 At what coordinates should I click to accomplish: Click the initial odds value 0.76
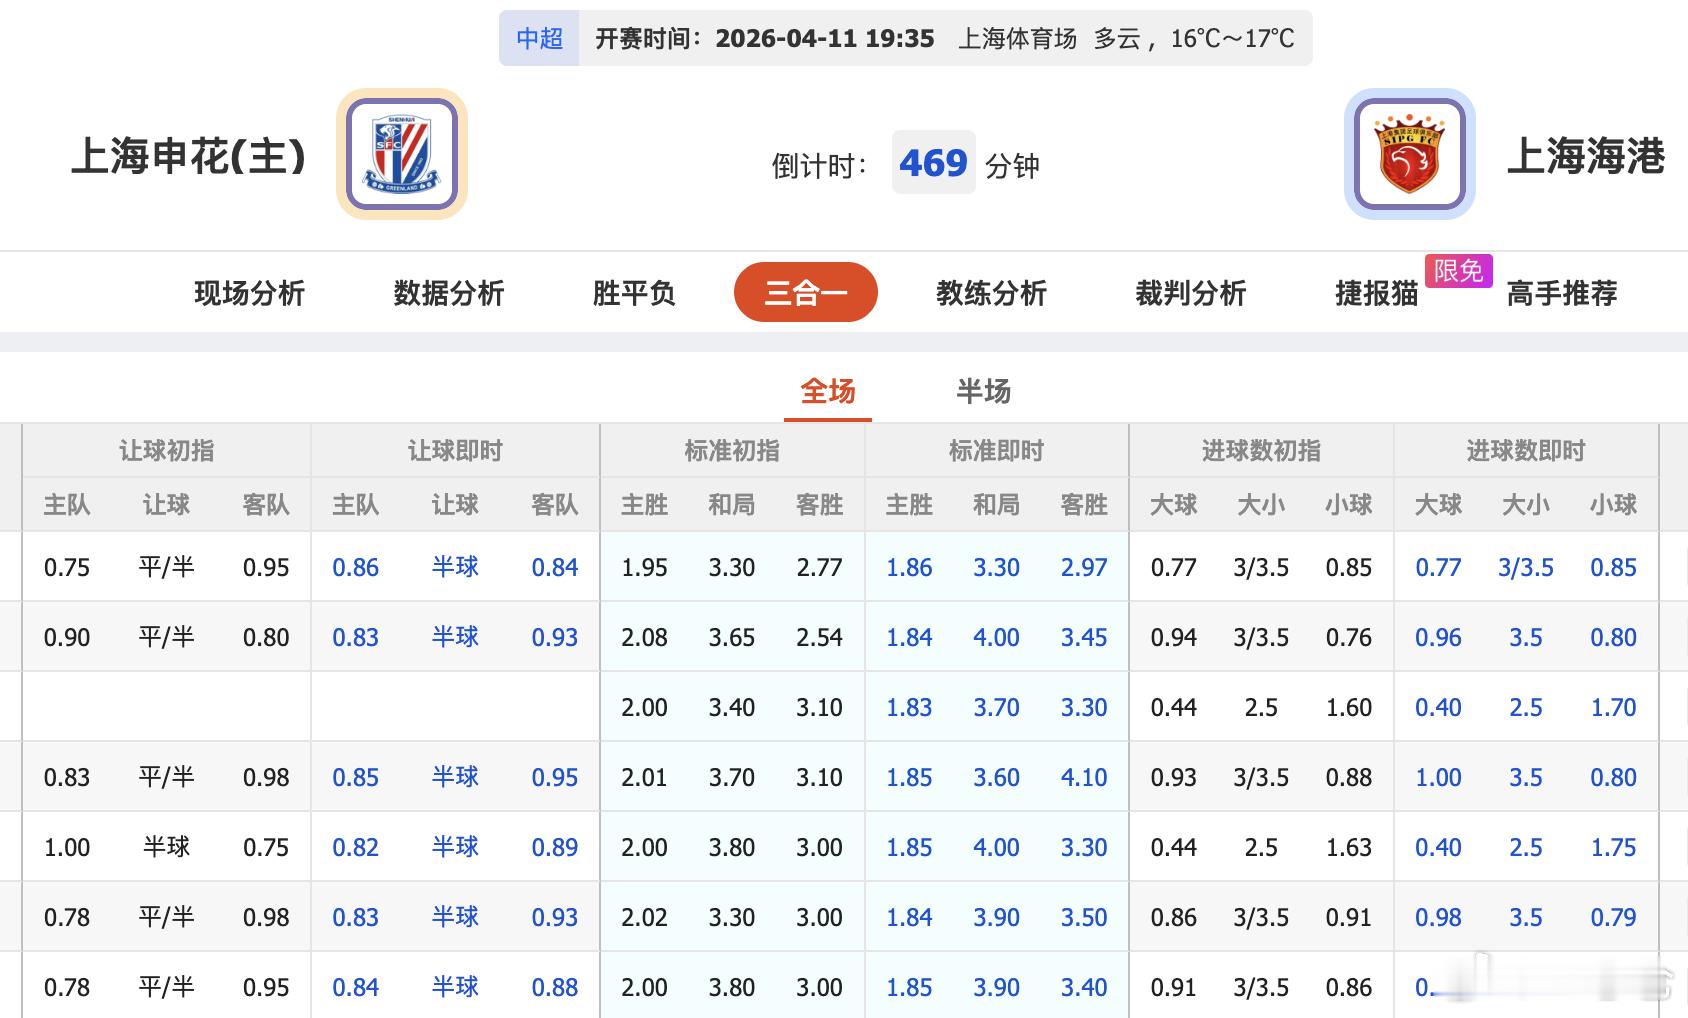1349,637
